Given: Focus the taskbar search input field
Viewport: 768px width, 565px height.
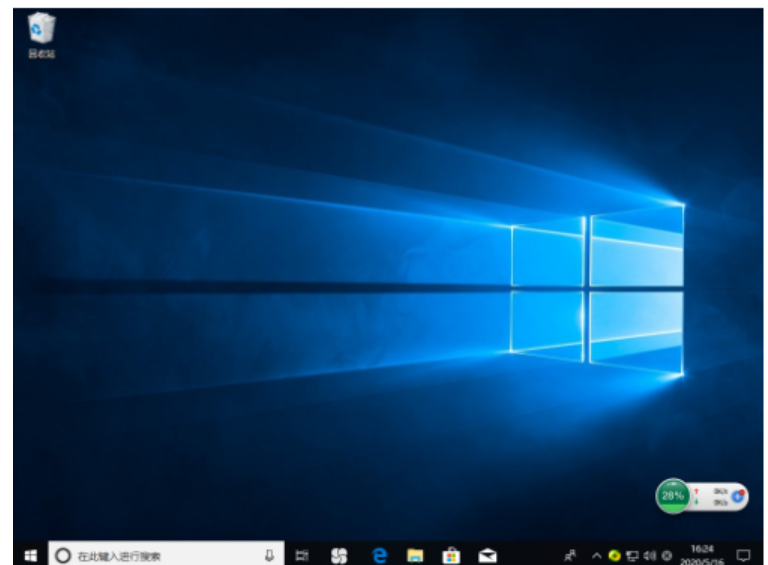Looking at the screenshot, I should [166, 555].
